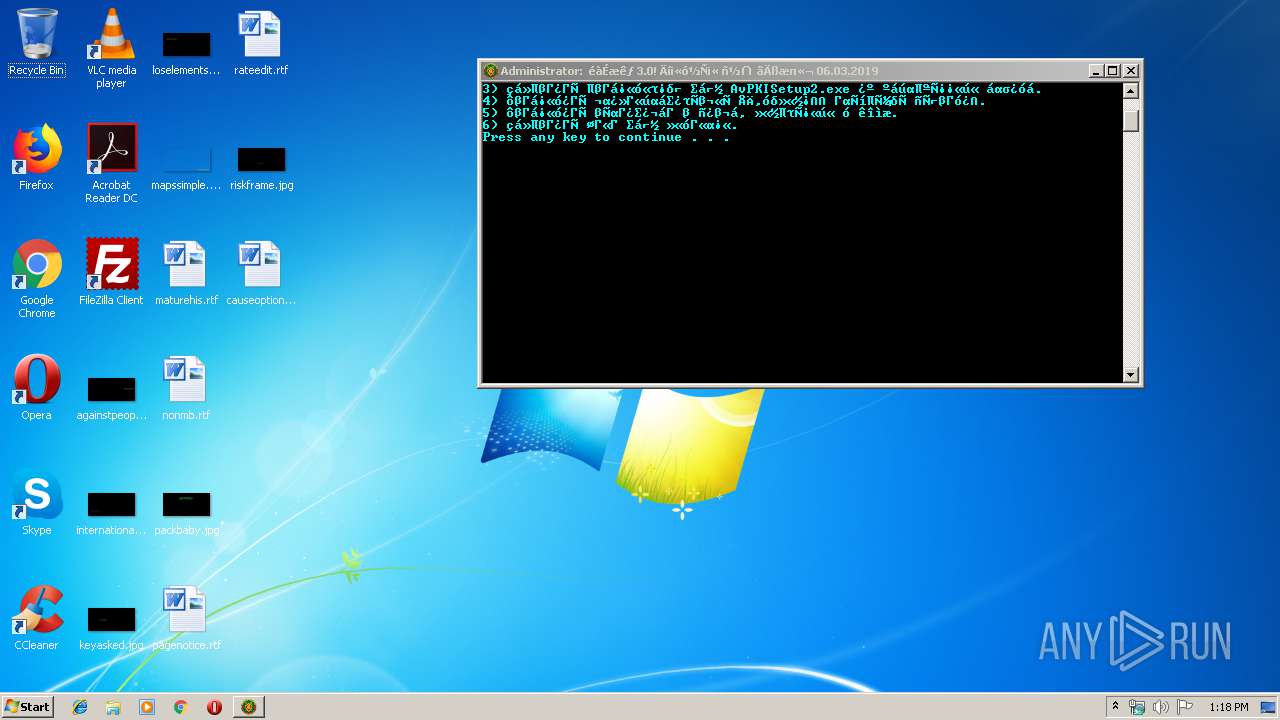Click 'Press any key to continue' text
1280x720 pixels.
click(606, 137)
